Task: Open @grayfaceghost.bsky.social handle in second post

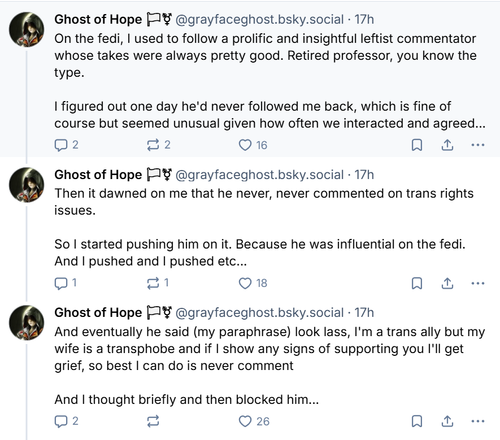Action: click(259, 175)
